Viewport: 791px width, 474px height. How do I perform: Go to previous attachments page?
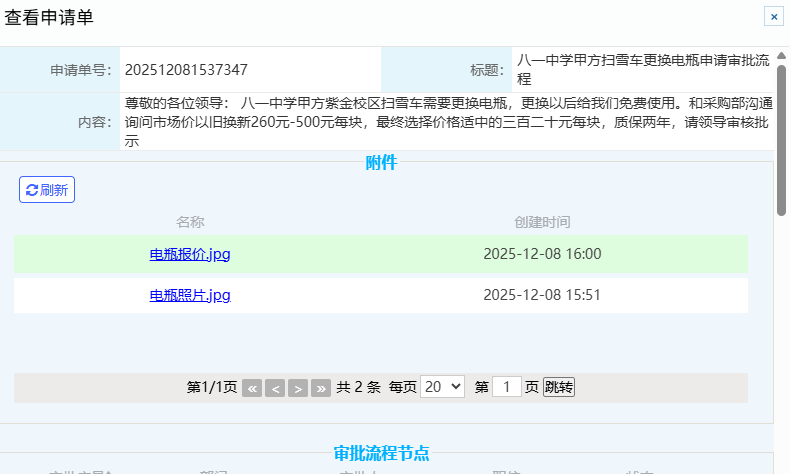click(x=275, y=388)
